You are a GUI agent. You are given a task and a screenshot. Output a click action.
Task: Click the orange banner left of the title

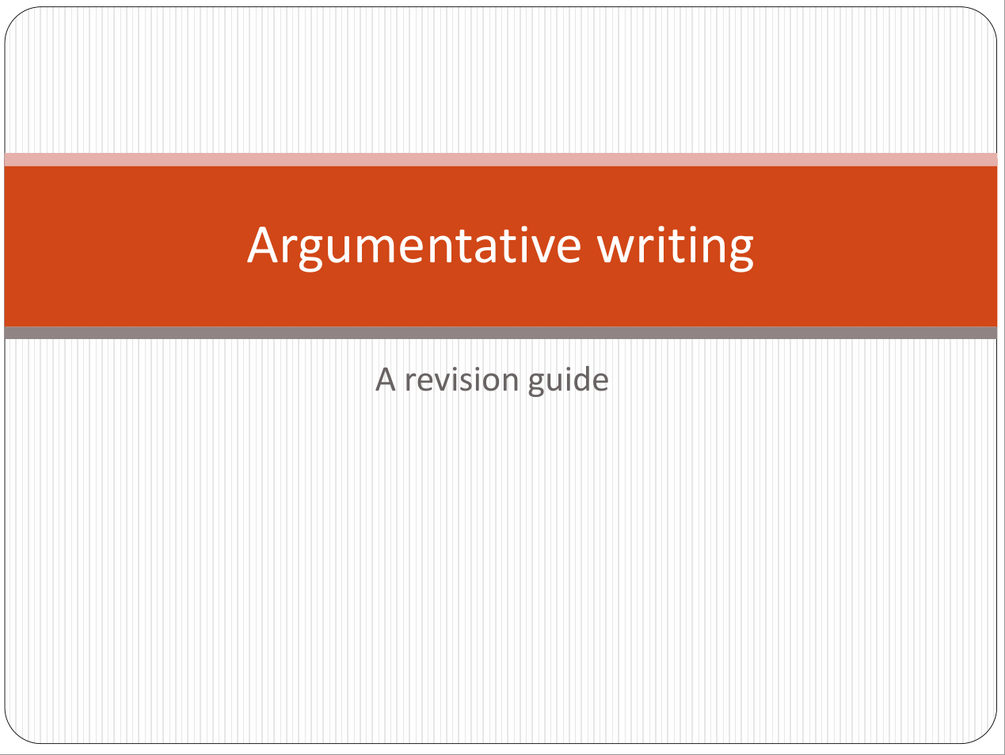120,246
